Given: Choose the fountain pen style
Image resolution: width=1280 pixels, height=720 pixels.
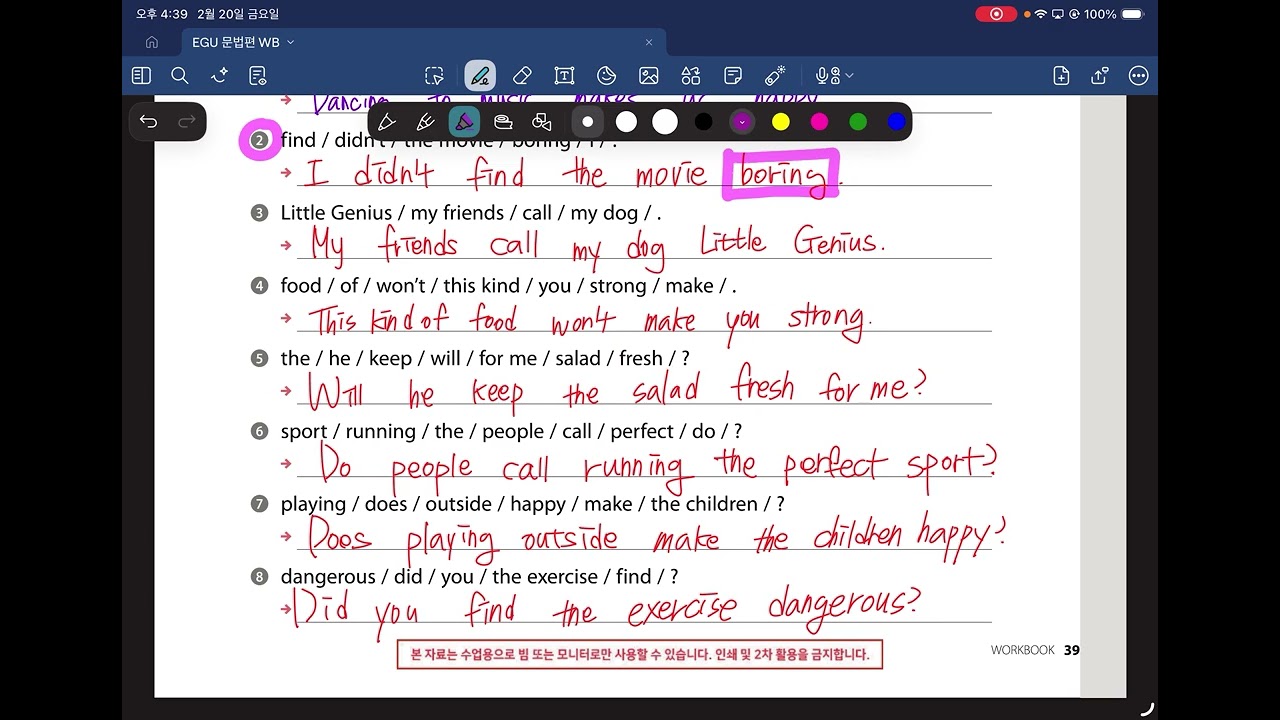Looking at the screenshot, I should click(387, 122).
